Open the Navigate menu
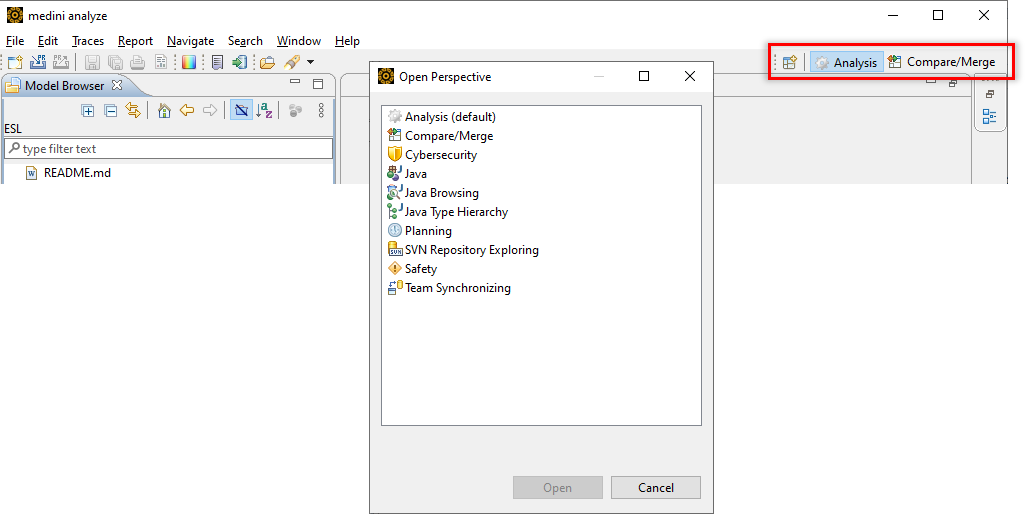The width and height of the screenshot is (1025, 514). coord(190,41)
